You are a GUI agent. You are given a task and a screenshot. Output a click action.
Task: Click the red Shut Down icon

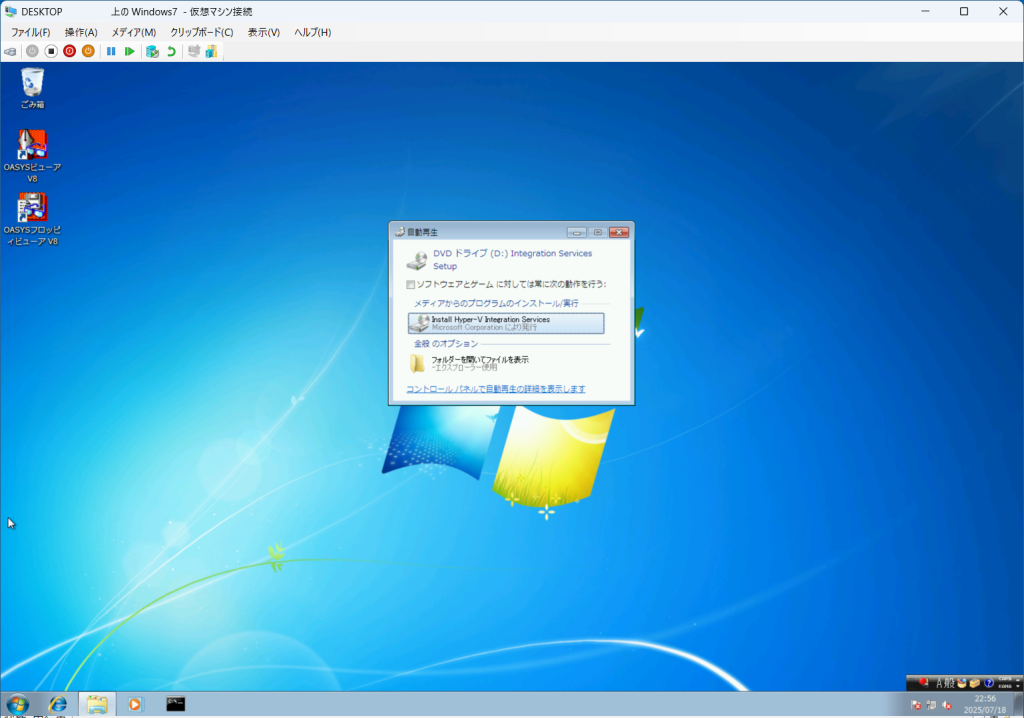coord(69,51)
